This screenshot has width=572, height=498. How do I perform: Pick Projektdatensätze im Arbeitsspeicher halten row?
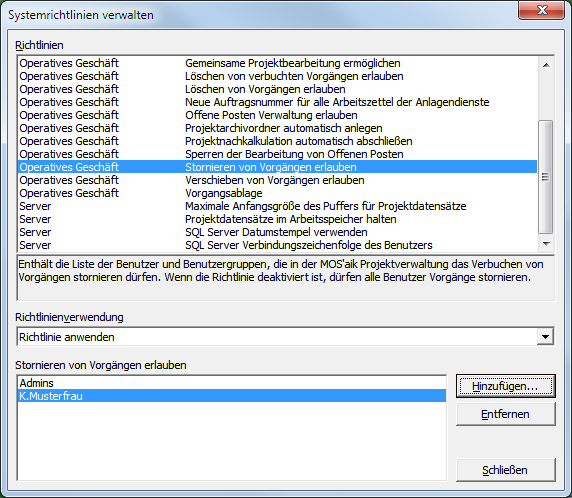coord(277,219)
